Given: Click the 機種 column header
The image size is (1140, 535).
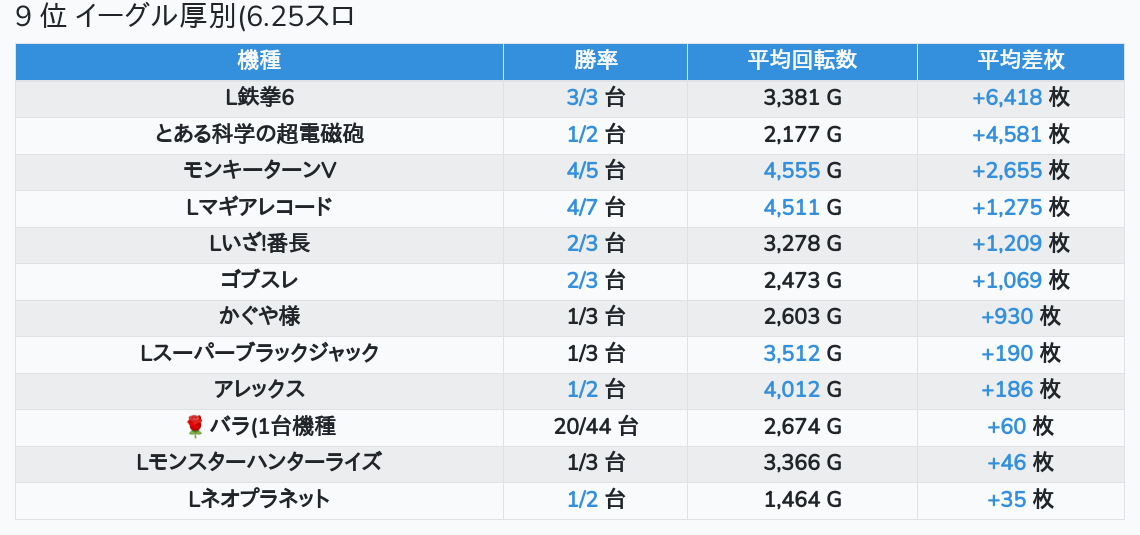Looking at the screenshot, I should point(259,61).
